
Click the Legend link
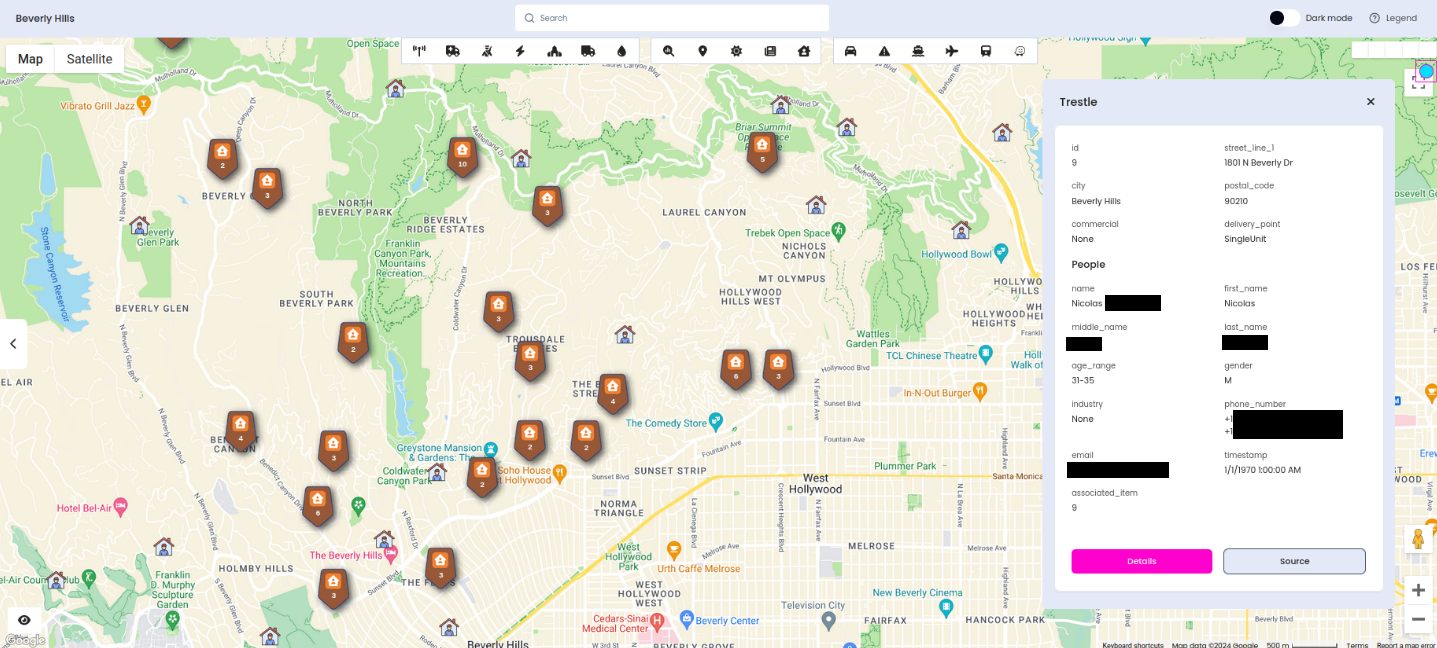(x=1401, y=18)
